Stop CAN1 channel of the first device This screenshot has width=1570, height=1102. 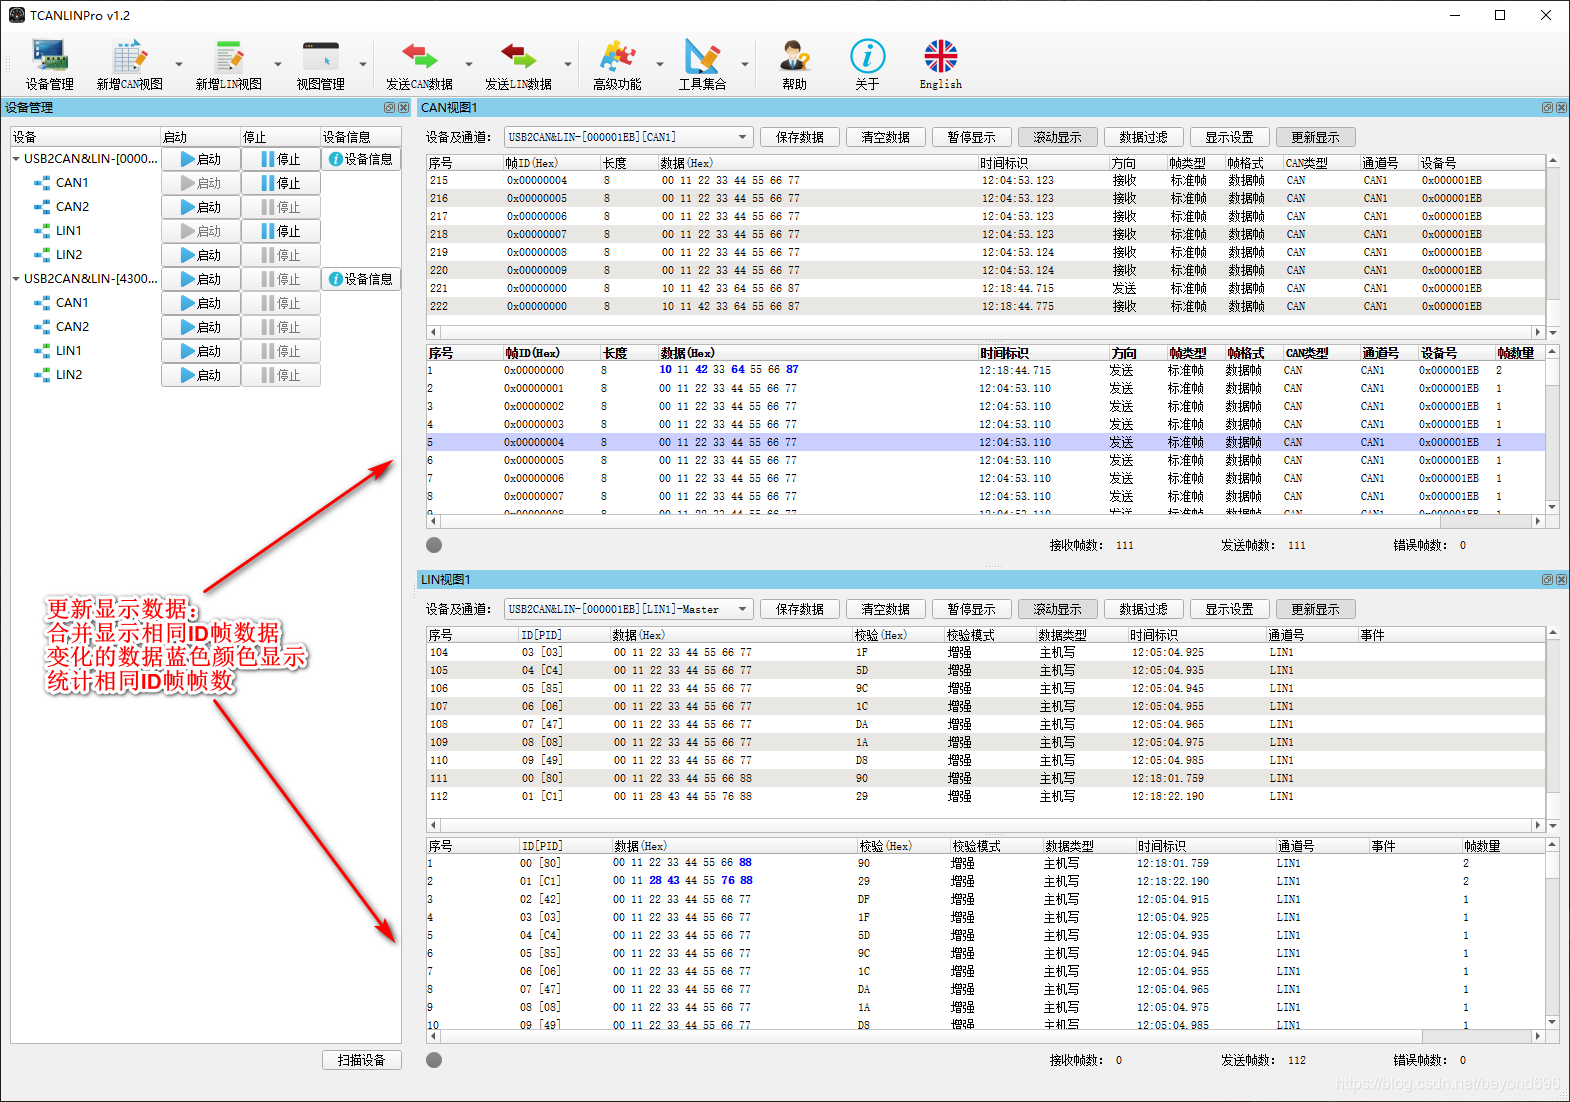tap(281, 183)
